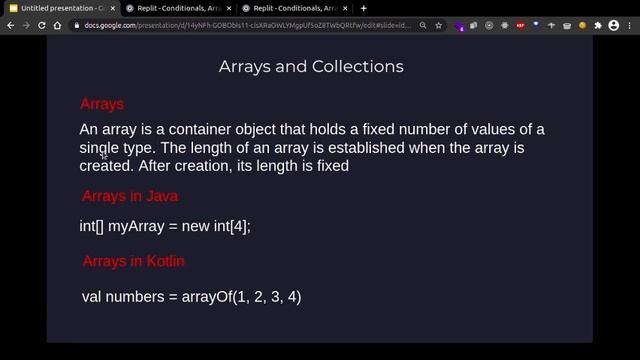Image resolution: width=640 pixels, height=360 pixels.
Task: Click the pale bucket extension icon
Action: (x=567, y=26)
